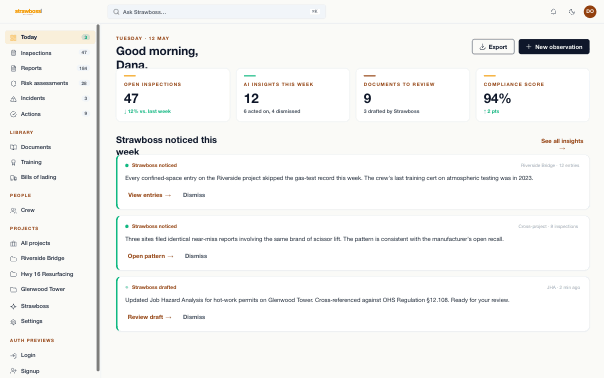Click the Hwy 16 Resurfacing folder icon
Screen dimensions: 604x378
click(x=13, y=274)
